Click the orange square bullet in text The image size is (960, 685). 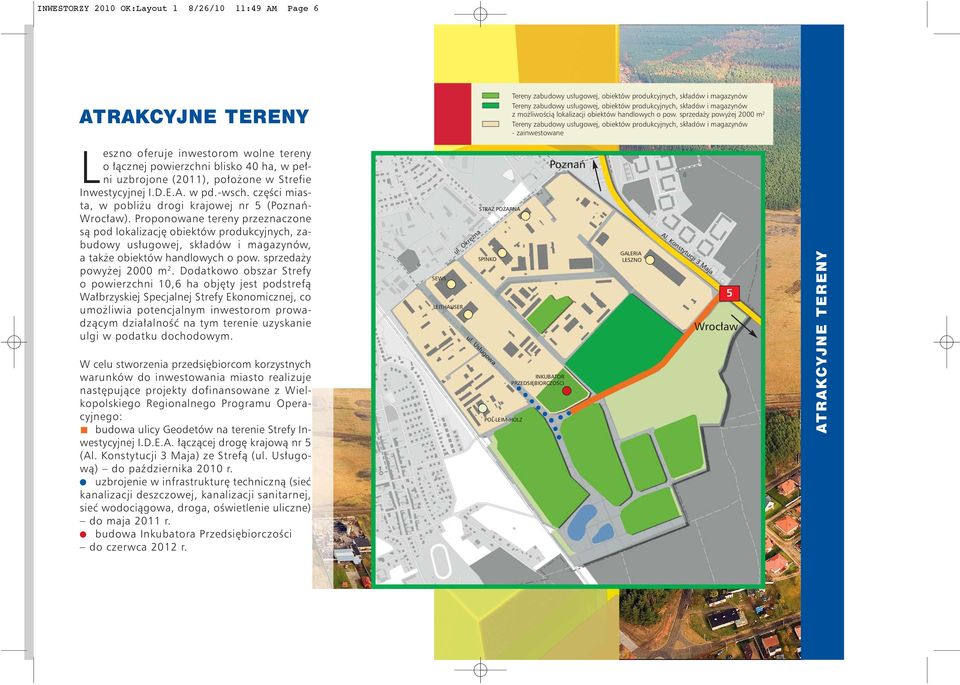84,430
